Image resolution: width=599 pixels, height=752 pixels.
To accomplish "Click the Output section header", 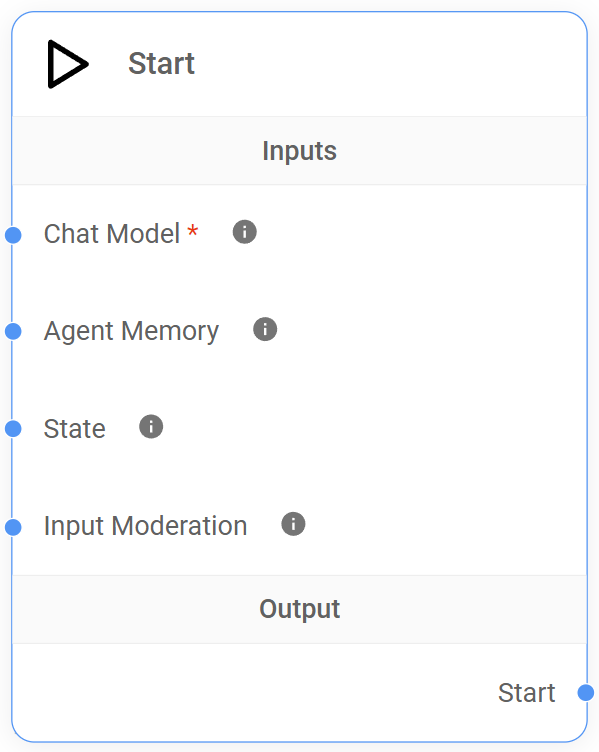I will pos(300,609).
